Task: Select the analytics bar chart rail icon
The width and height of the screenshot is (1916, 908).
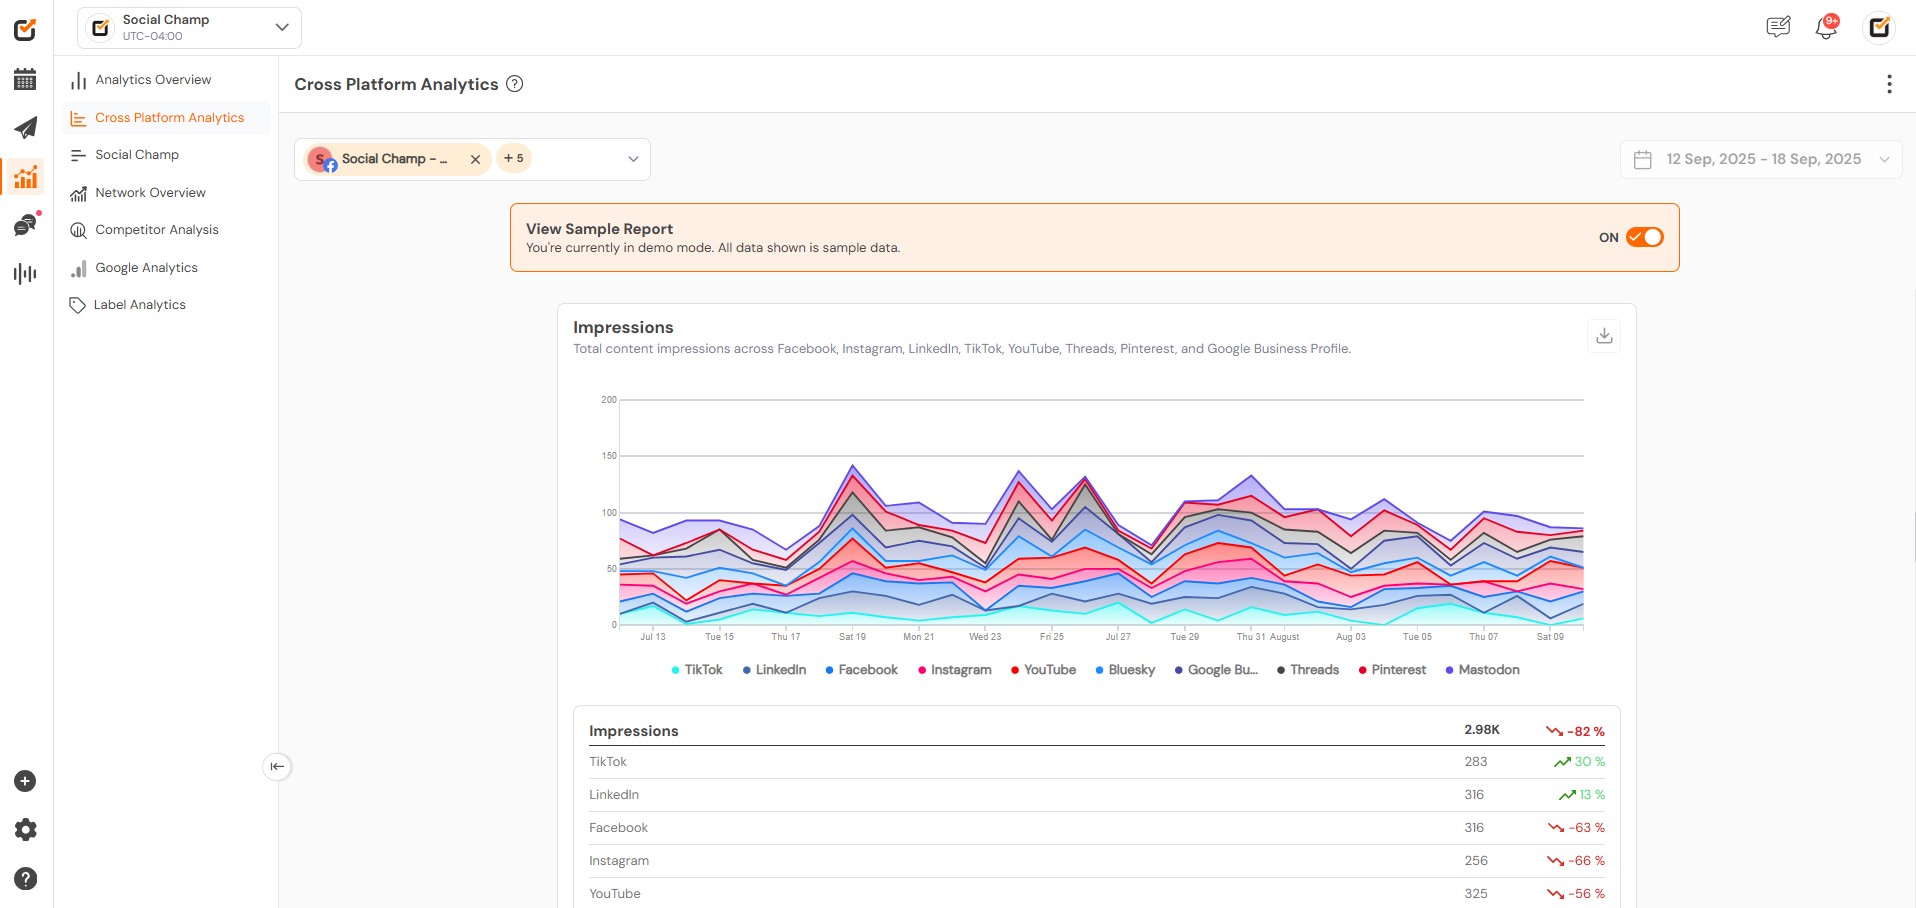Action: tap(25, 177)
